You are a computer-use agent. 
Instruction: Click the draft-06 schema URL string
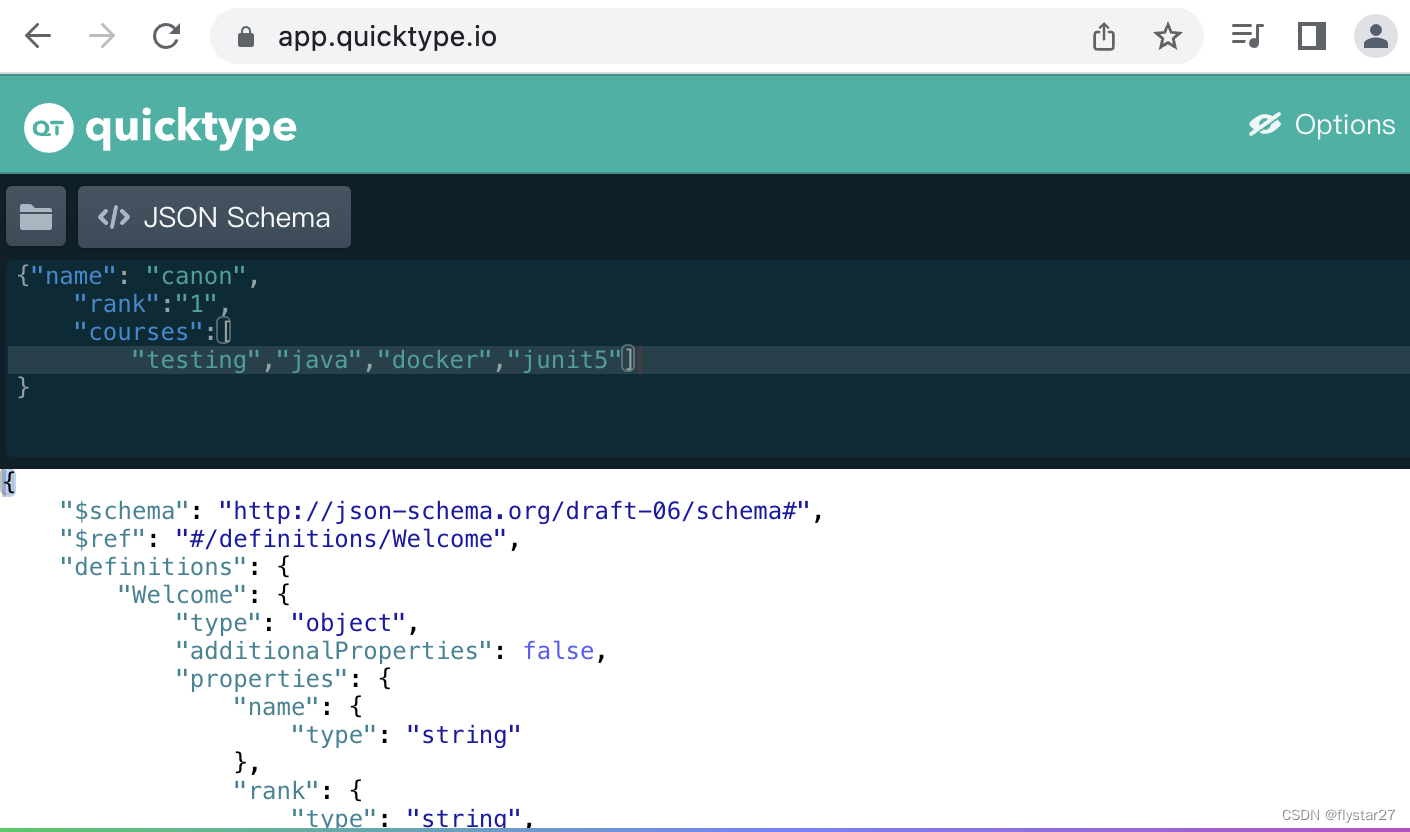515,511
